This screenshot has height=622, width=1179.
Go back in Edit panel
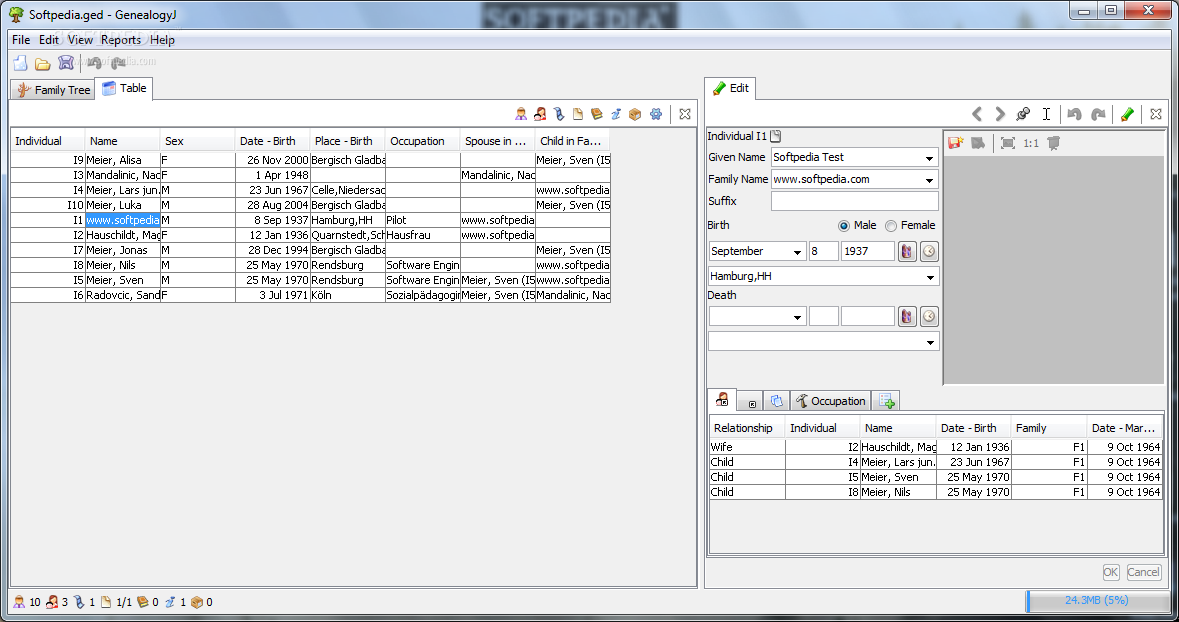977,114
